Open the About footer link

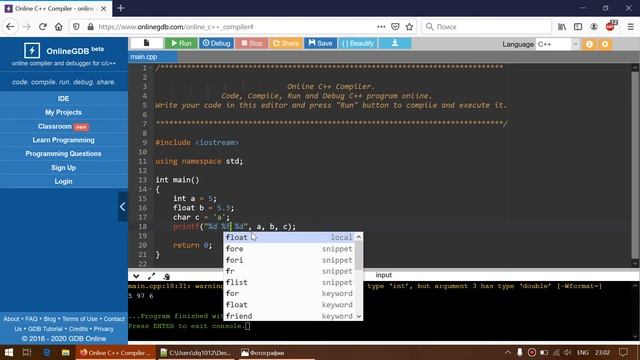click(x=11, y=319)
